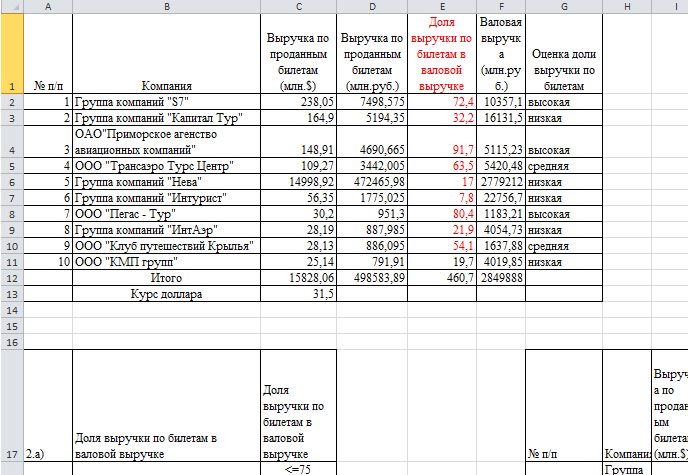Select 'ОАО"Приморское агенство авиационных компаний"' cell

click(167, 142)
